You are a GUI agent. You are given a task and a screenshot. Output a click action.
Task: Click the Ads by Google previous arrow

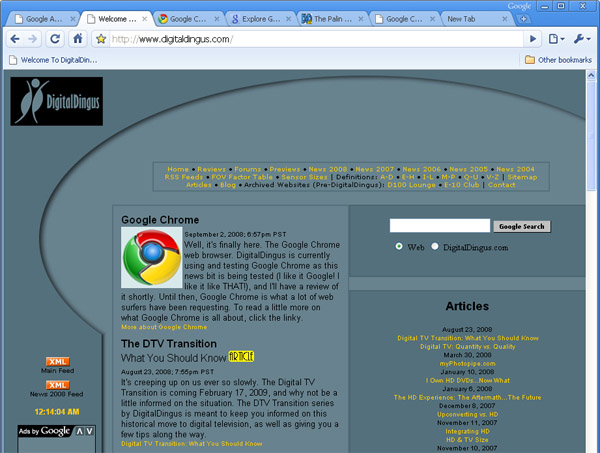pyautogui.click(x=79, y=431)
